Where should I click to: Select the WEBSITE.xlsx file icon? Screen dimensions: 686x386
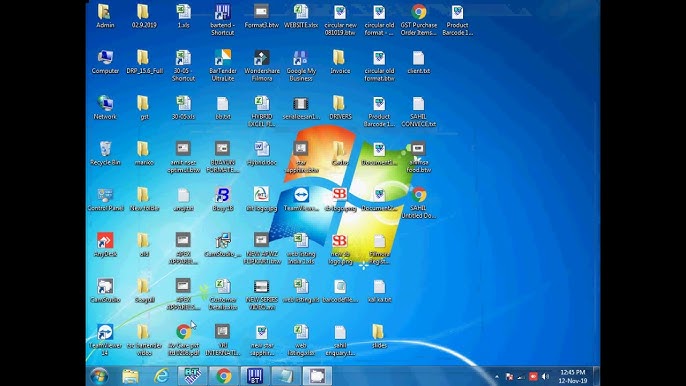pyautogui.click(x=301, y=16)
